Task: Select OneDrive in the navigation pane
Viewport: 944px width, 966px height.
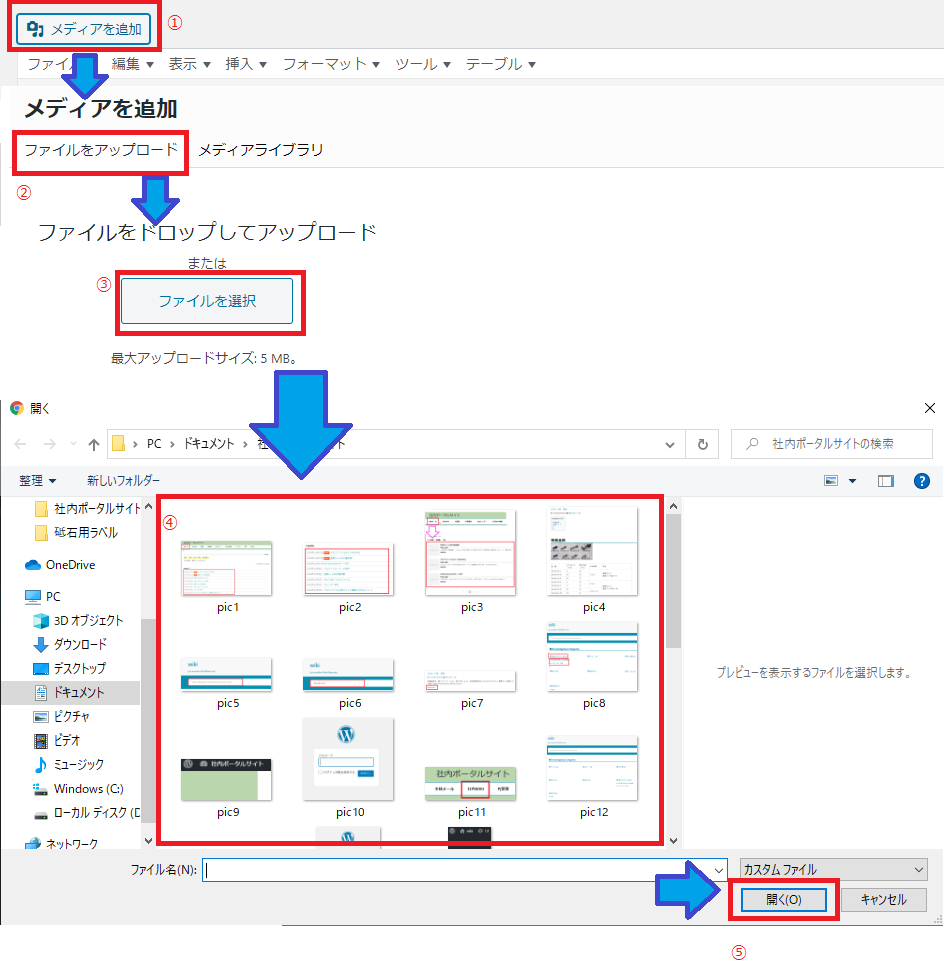Action: (70, 565)
